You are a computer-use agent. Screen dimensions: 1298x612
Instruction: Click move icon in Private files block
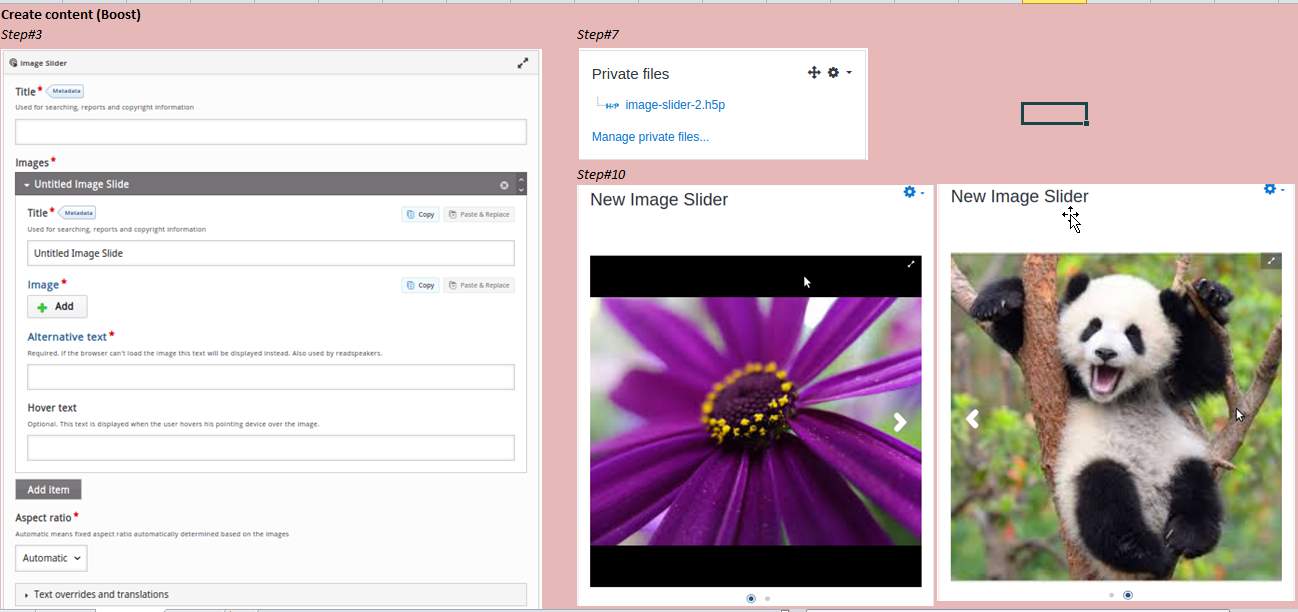point(814,73)
